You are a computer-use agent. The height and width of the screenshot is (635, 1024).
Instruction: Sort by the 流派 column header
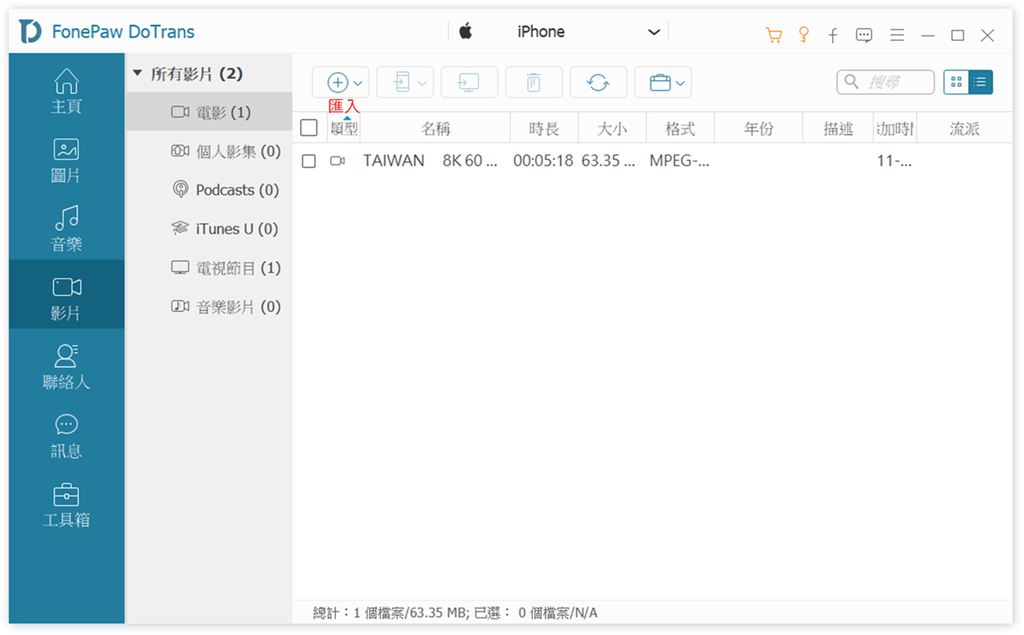point(964,128)
